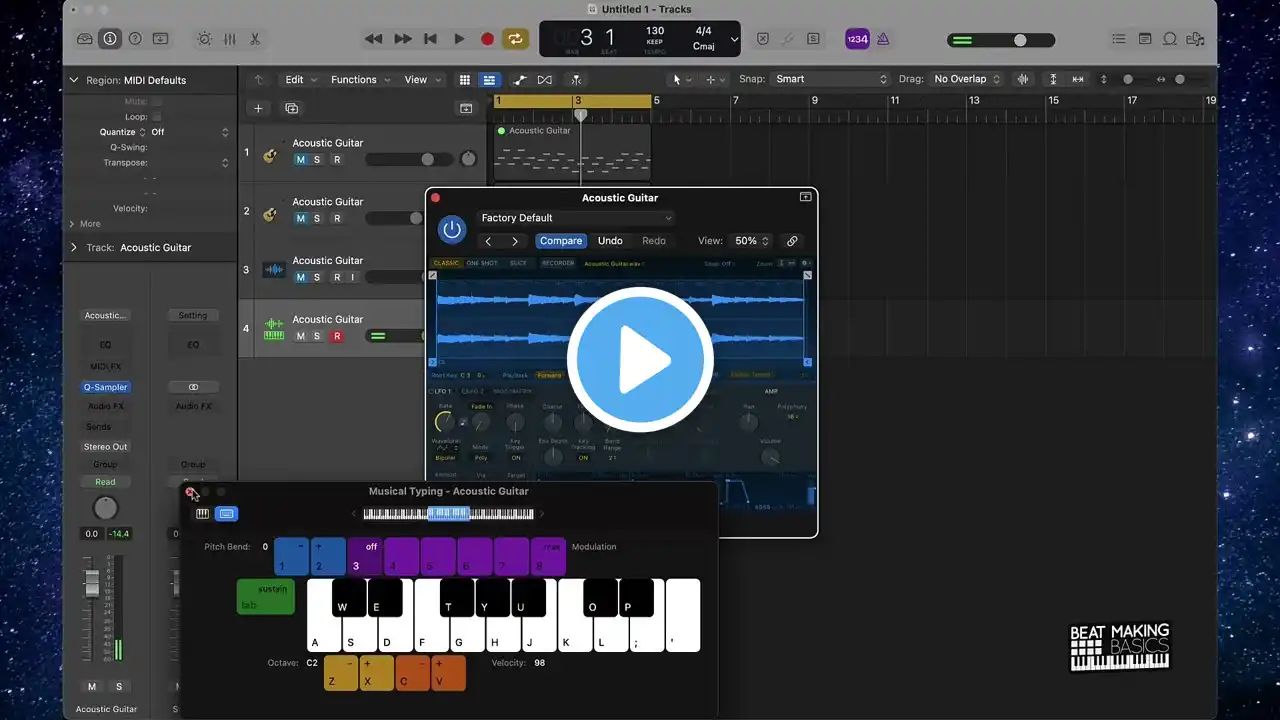This screenshot has width=1280, height=720.
Task: Go to beginning of the project
Action: [430, 39]
